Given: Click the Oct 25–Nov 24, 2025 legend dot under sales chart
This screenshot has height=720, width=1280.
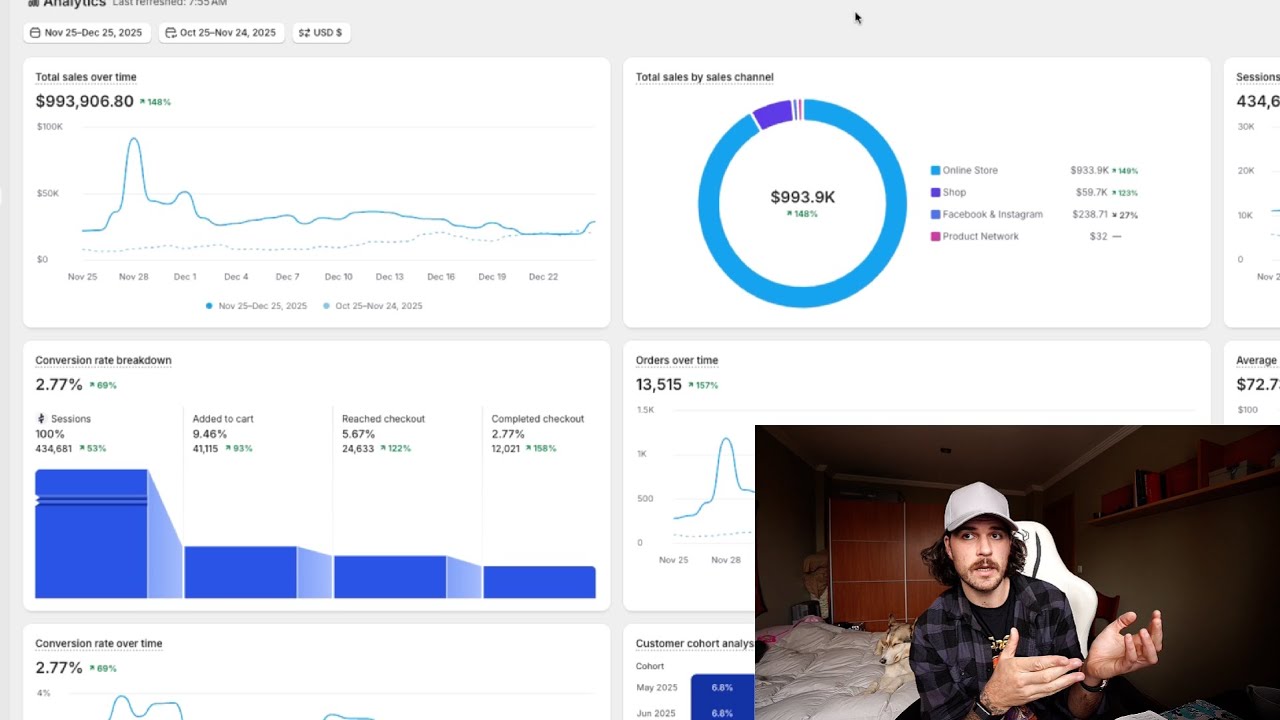Looking at the screenshot, I should click(326, 306).
